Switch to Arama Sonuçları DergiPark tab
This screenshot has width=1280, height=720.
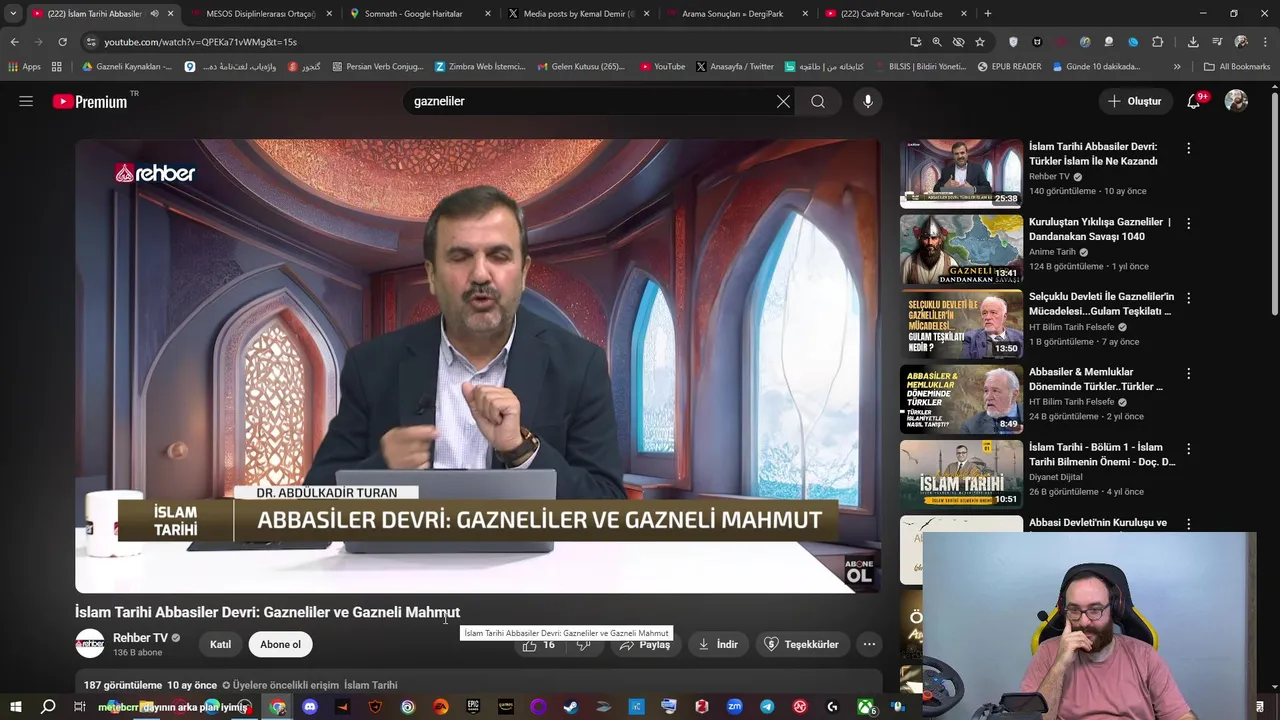coord(738,14)
